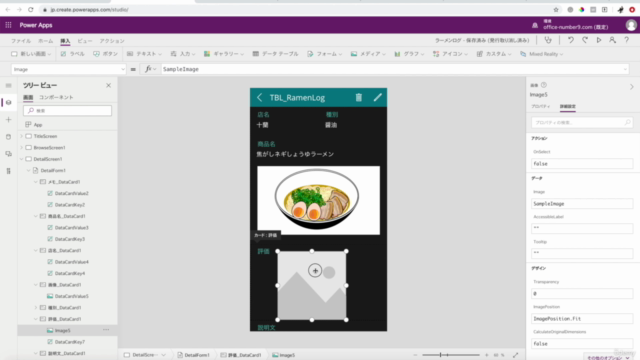Open the ファイル menu
This screenshot has width=640, height=360.
tap(21, 41)
